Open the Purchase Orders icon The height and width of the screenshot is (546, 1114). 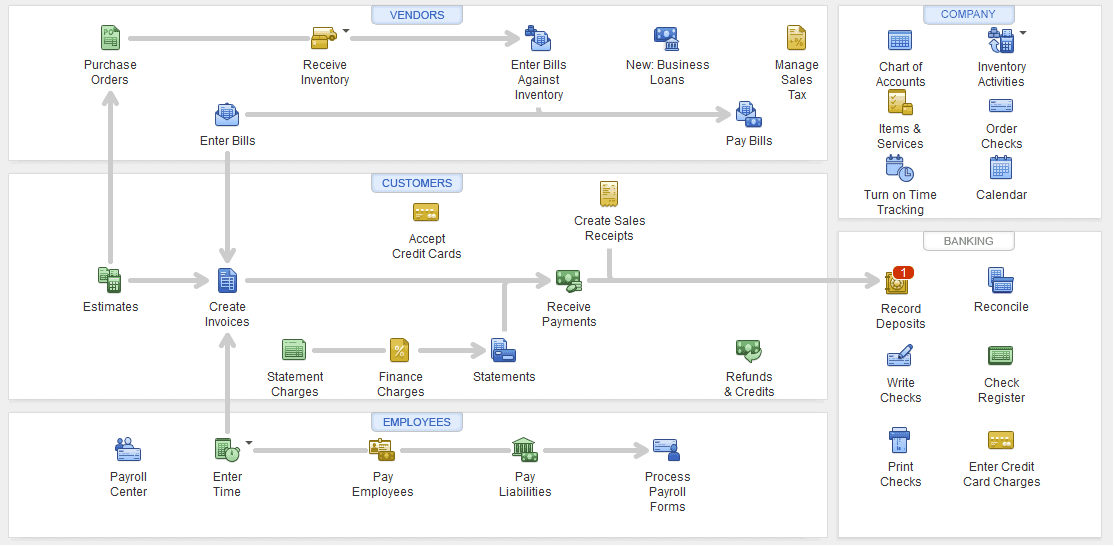(110, 38)
